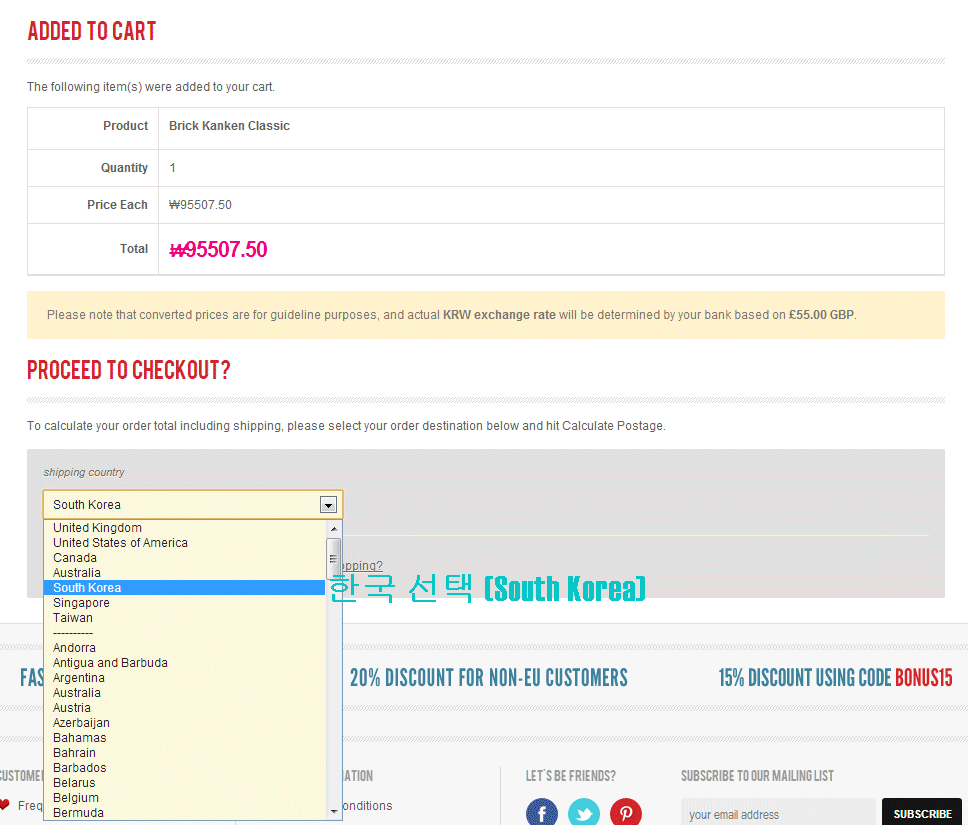Select Taiwan from the dropdown list
The width and height of the screenshot is (968, 825).
pyautogui.click(x=73, y=618)
